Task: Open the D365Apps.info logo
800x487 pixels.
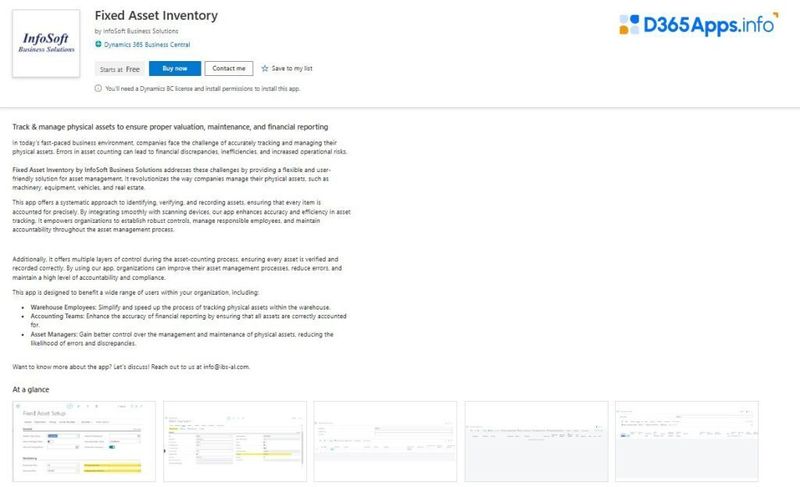Action: coord(699,24)
